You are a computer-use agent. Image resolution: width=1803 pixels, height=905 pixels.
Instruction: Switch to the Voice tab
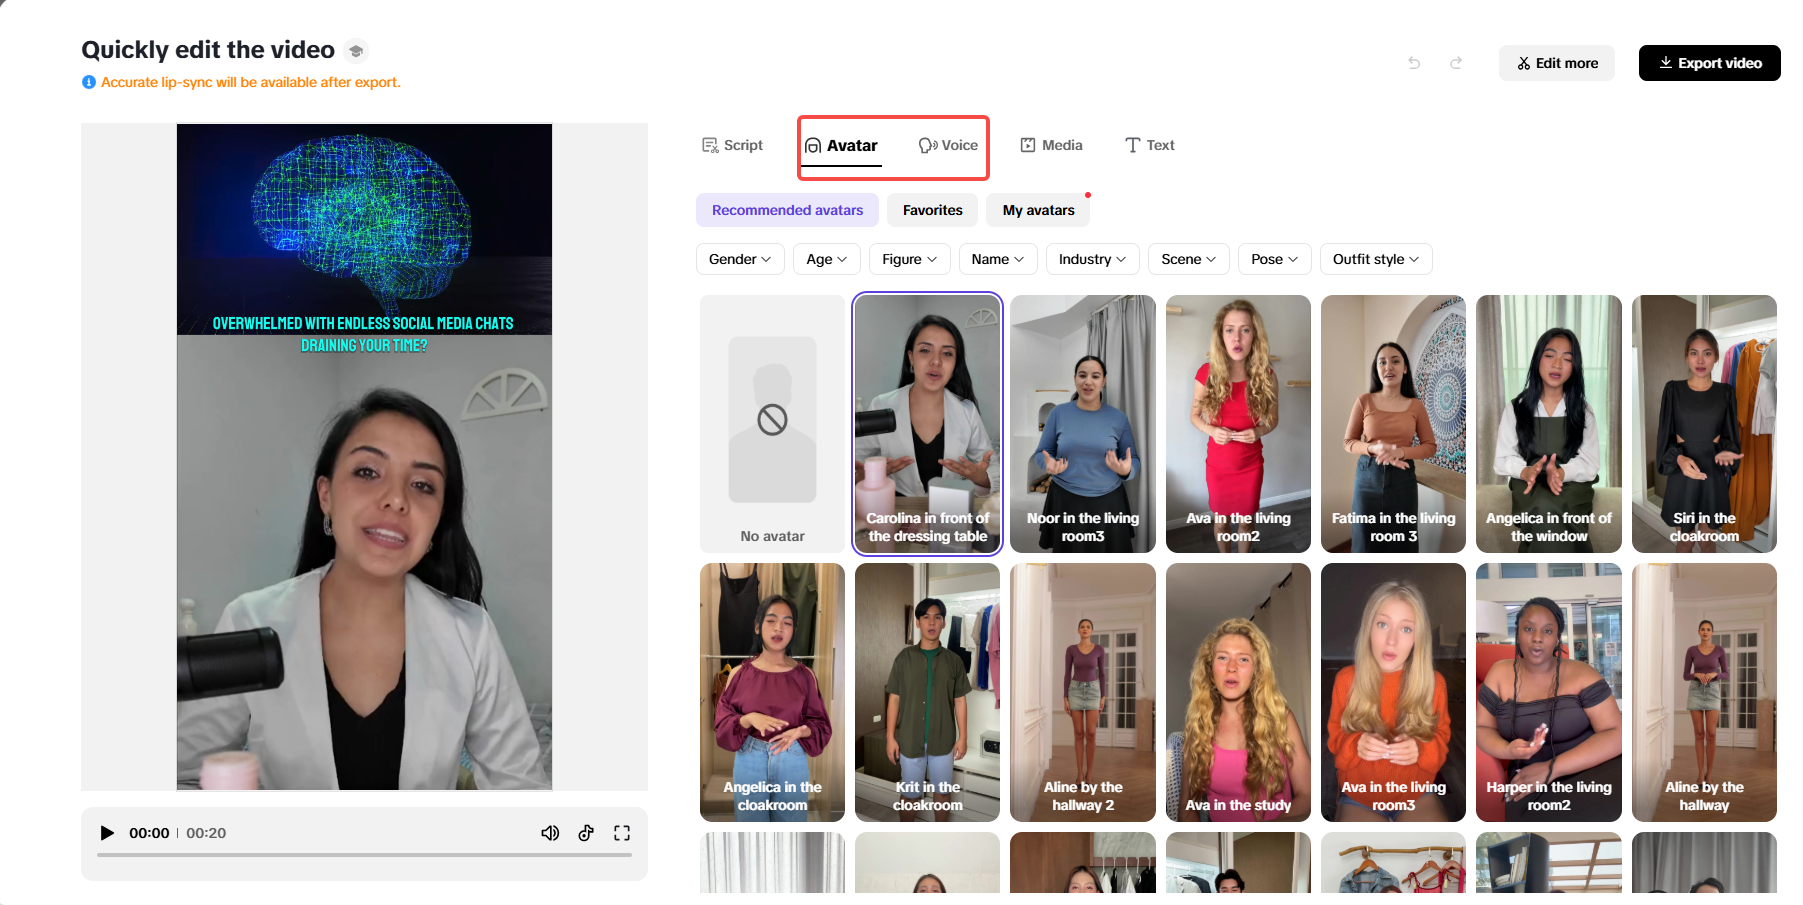click(x=948, y=145)
